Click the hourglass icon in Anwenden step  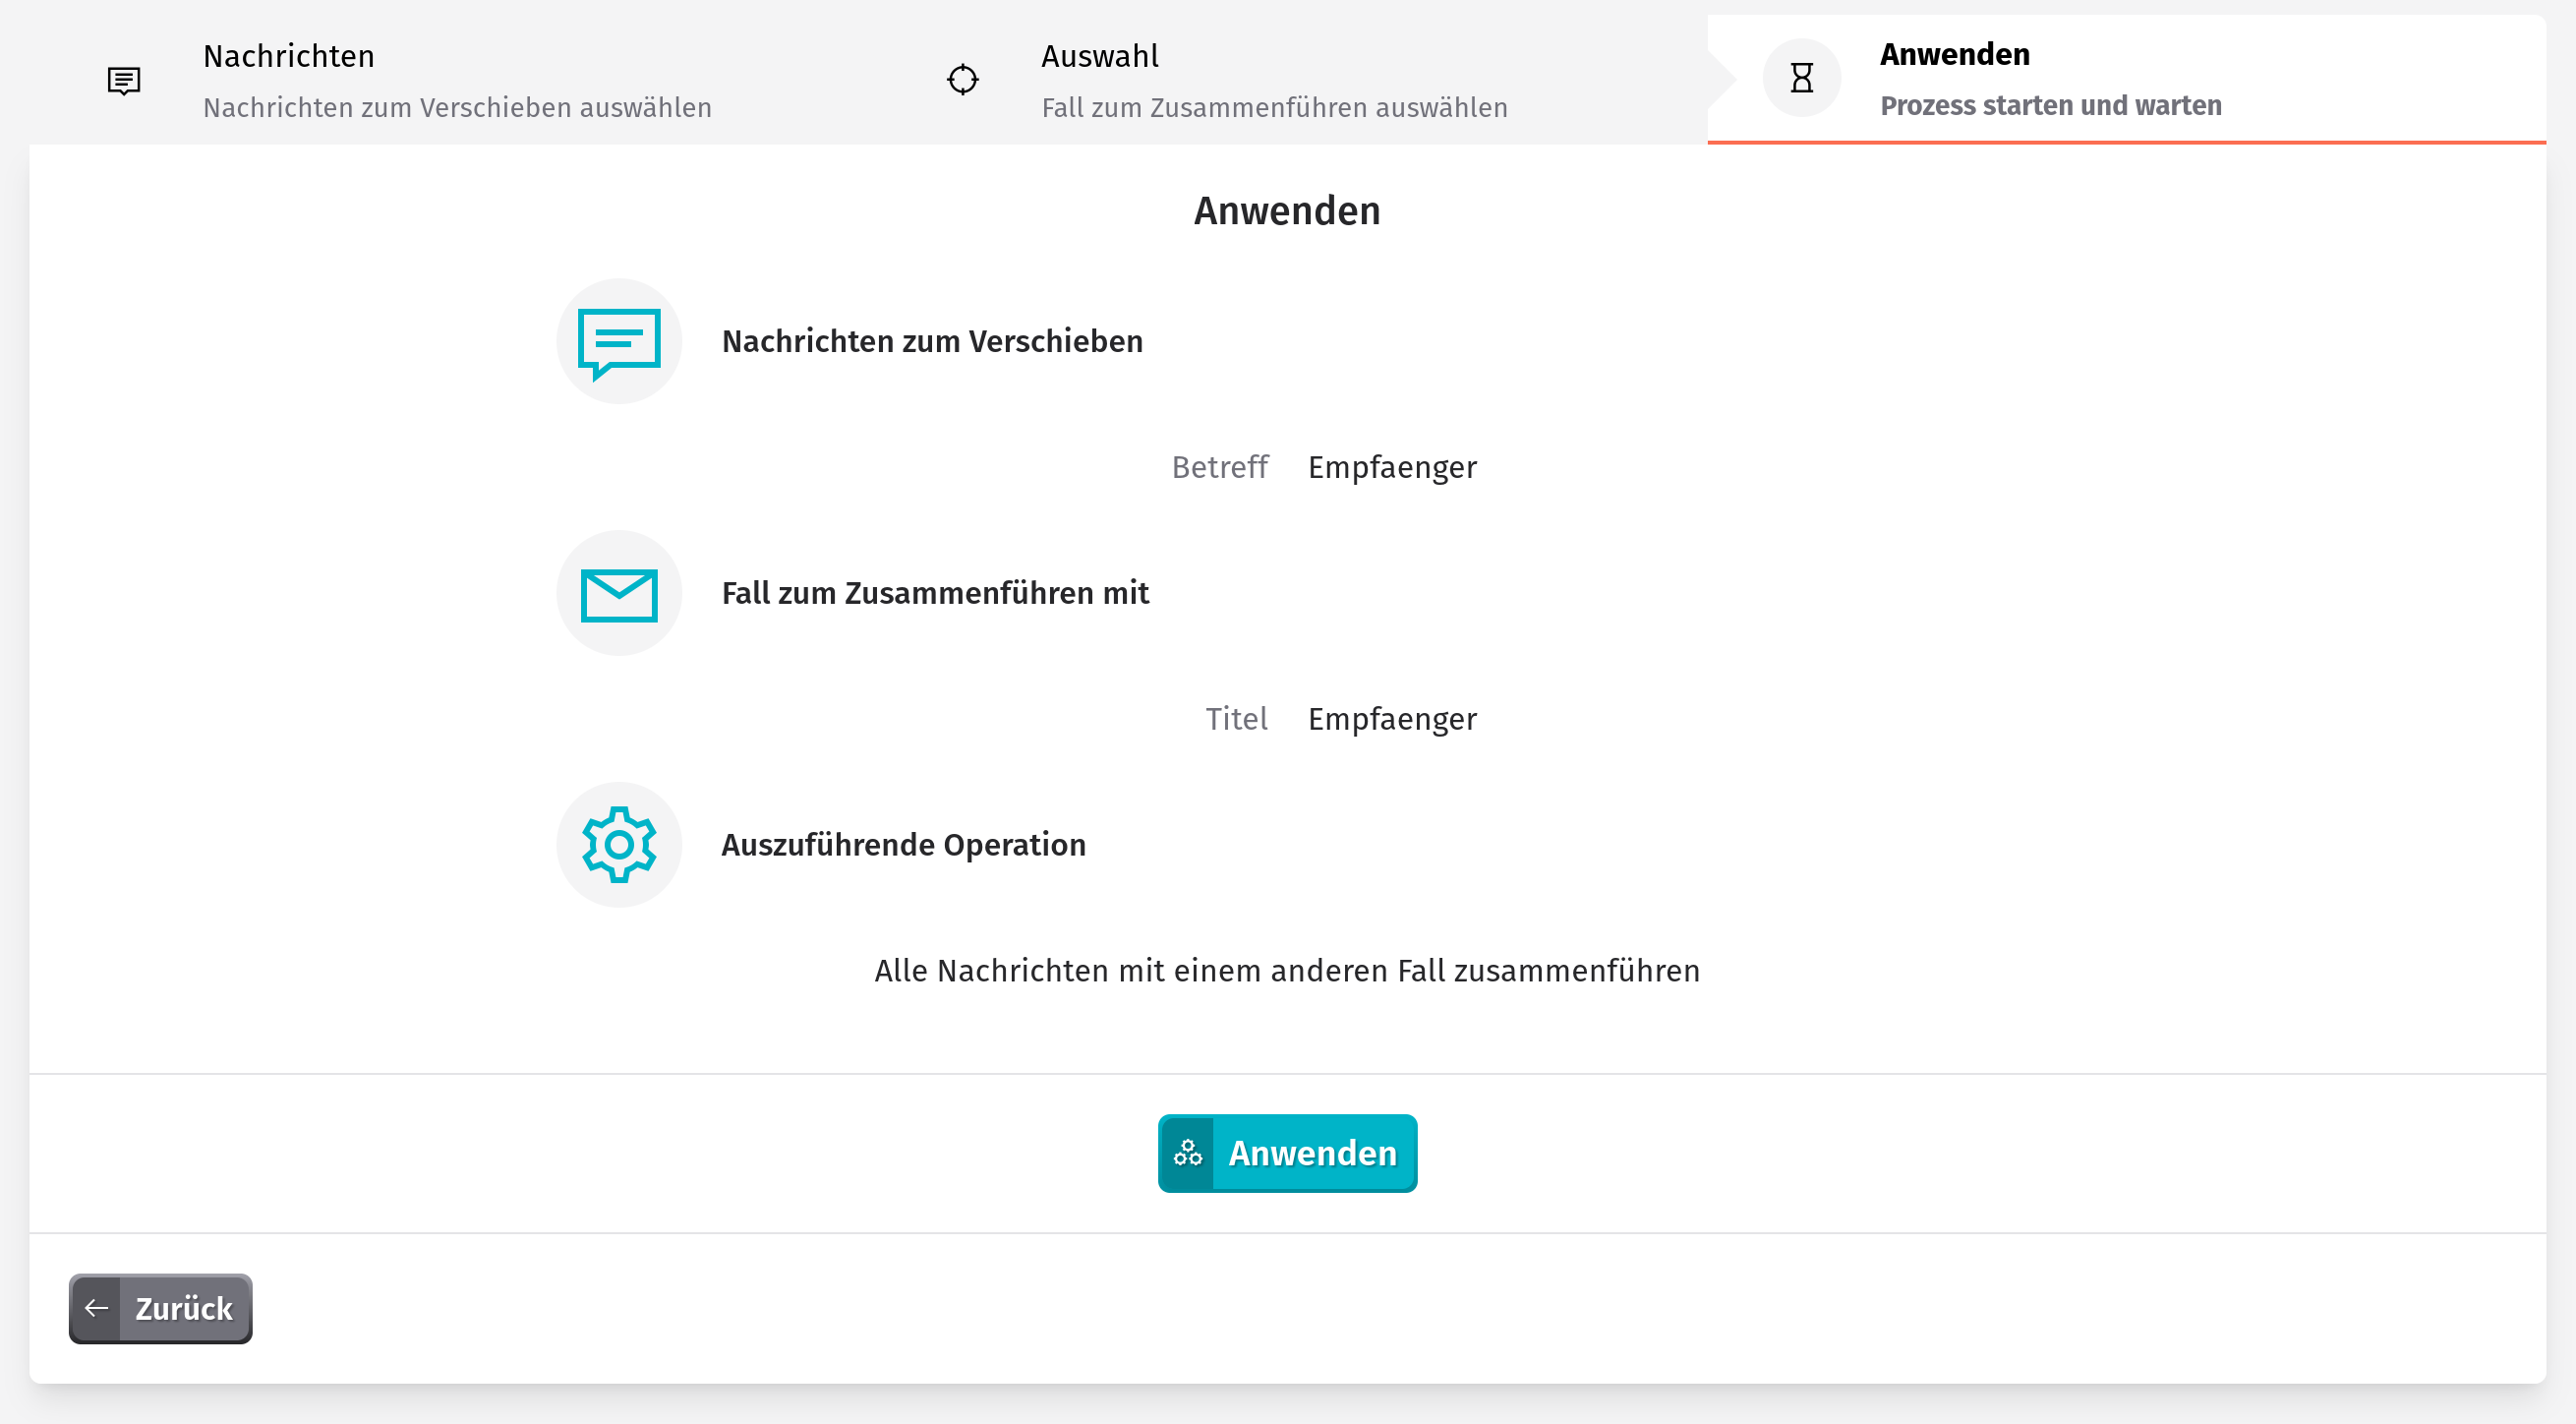point(1801,78)
